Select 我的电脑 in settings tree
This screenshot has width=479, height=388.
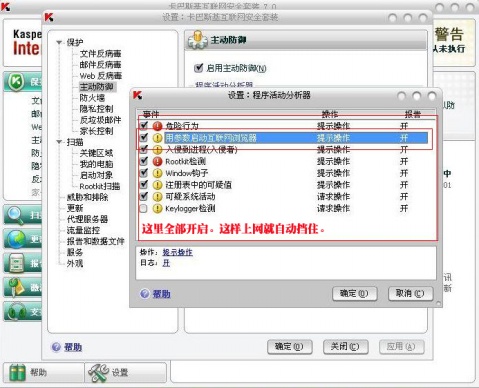point(96,164)
